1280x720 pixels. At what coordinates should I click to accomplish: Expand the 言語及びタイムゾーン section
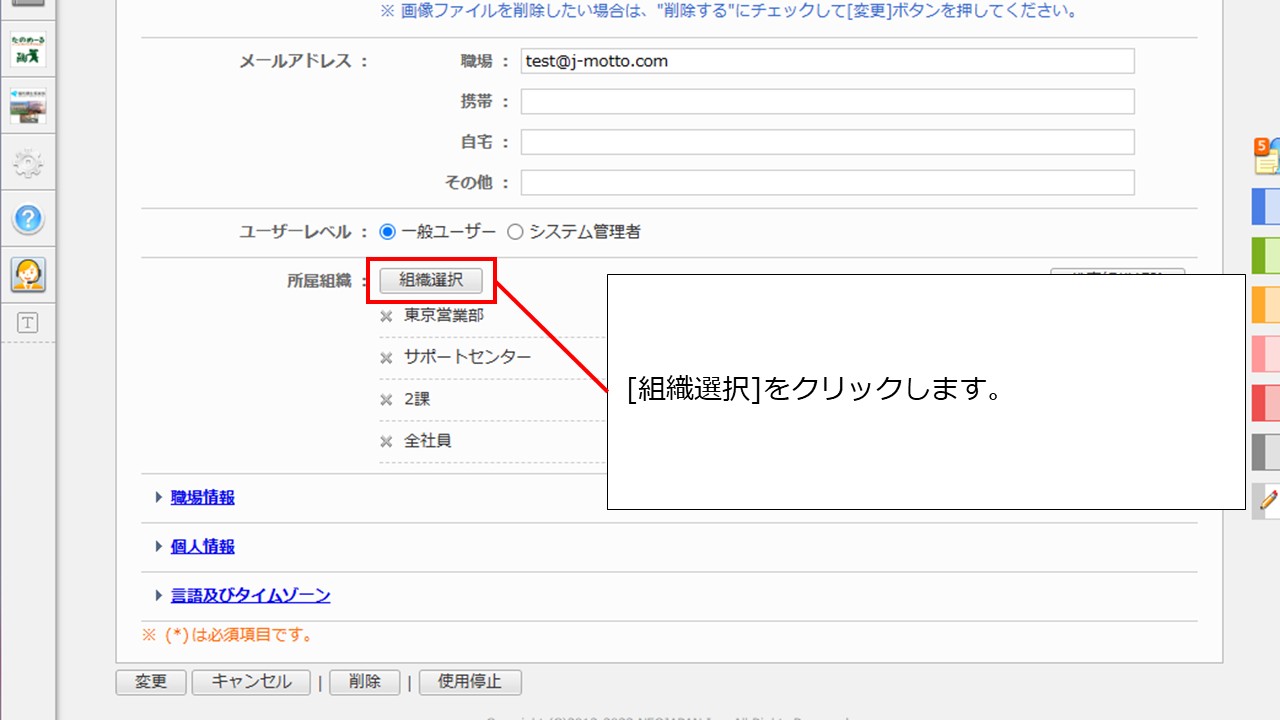coord(250,595)
